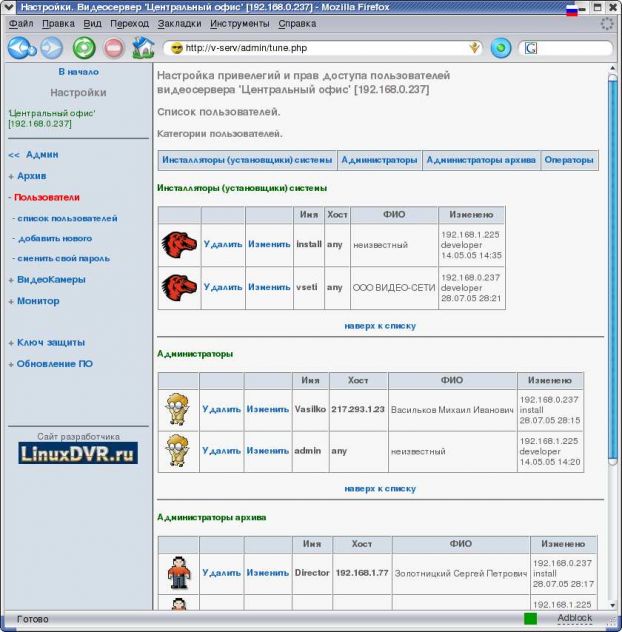622x632 pixels.
Task: Open the Инструменты menu
Action: (x=239, y=24)
